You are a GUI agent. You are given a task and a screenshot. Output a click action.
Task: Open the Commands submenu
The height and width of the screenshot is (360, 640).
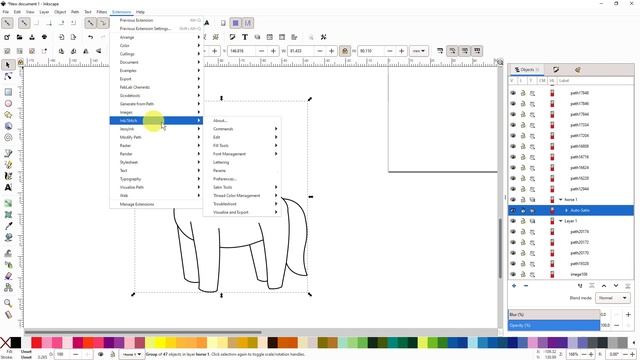[x=242, y=129]
